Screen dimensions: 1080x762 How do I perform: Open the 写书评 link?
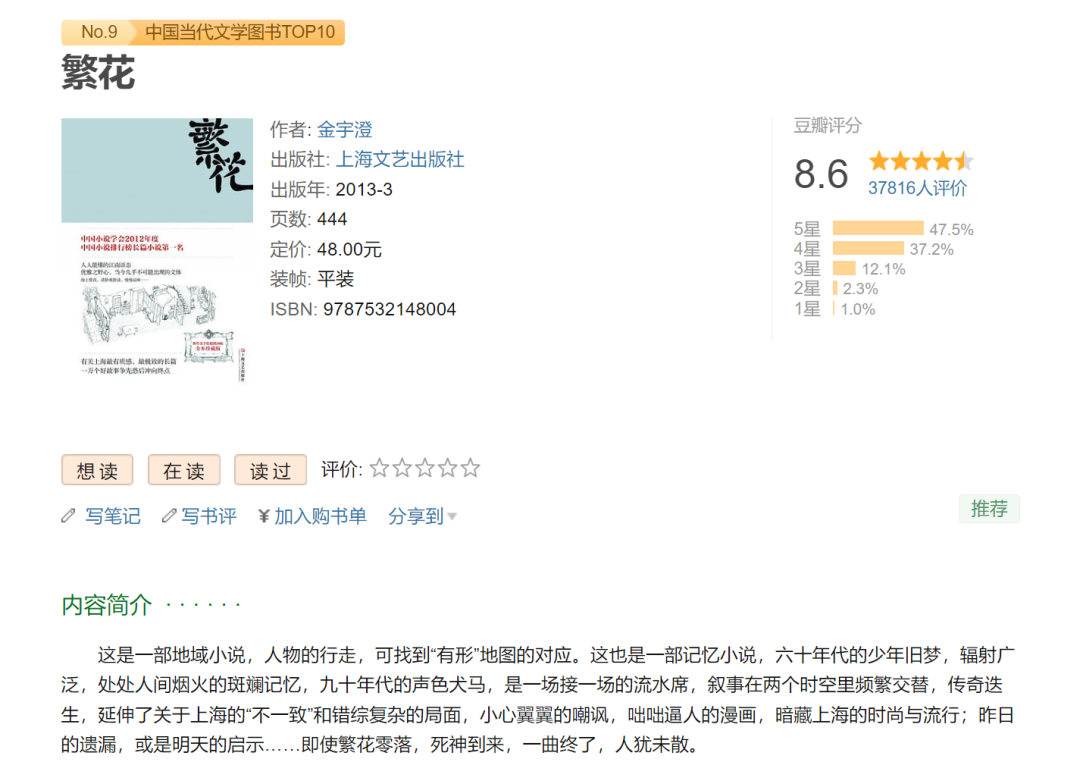pos(209,516)
